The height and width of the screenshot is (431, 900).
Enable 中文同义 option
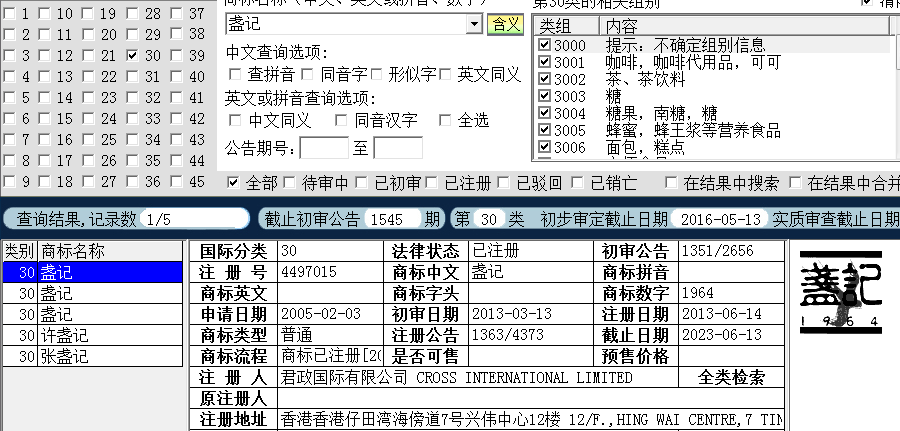click(x=235, y=120)
